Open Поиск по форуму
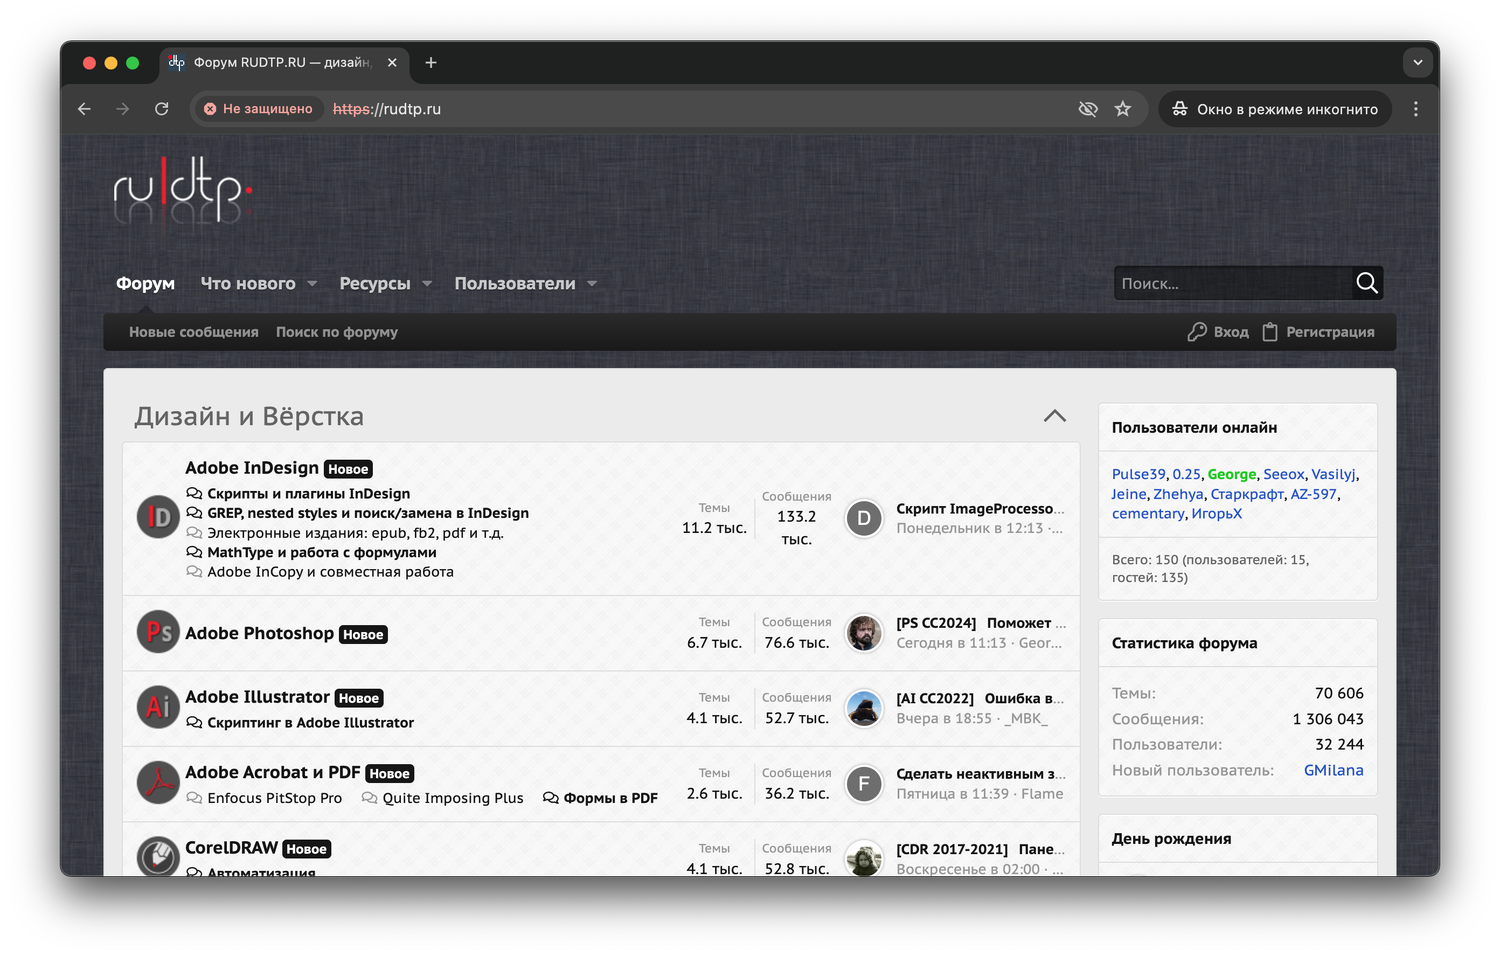 (x=337, y=332)
